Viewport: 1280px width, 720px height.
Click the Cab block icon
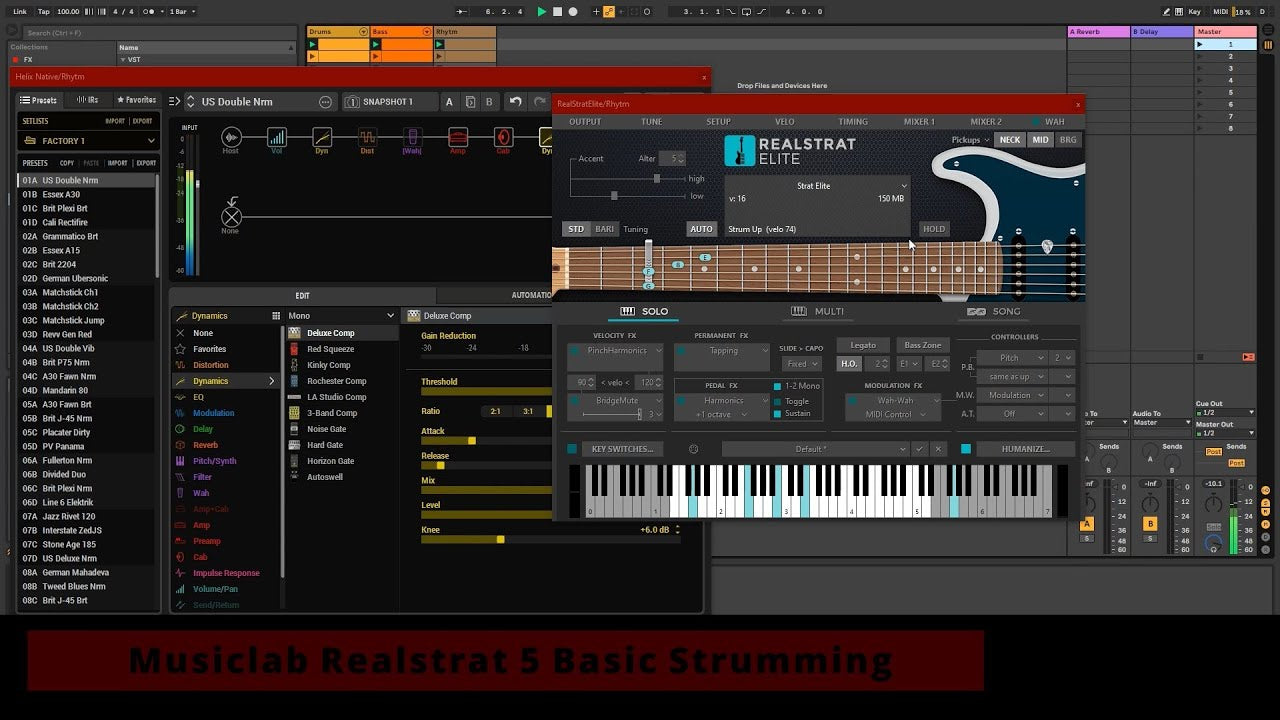click(503, 138)
